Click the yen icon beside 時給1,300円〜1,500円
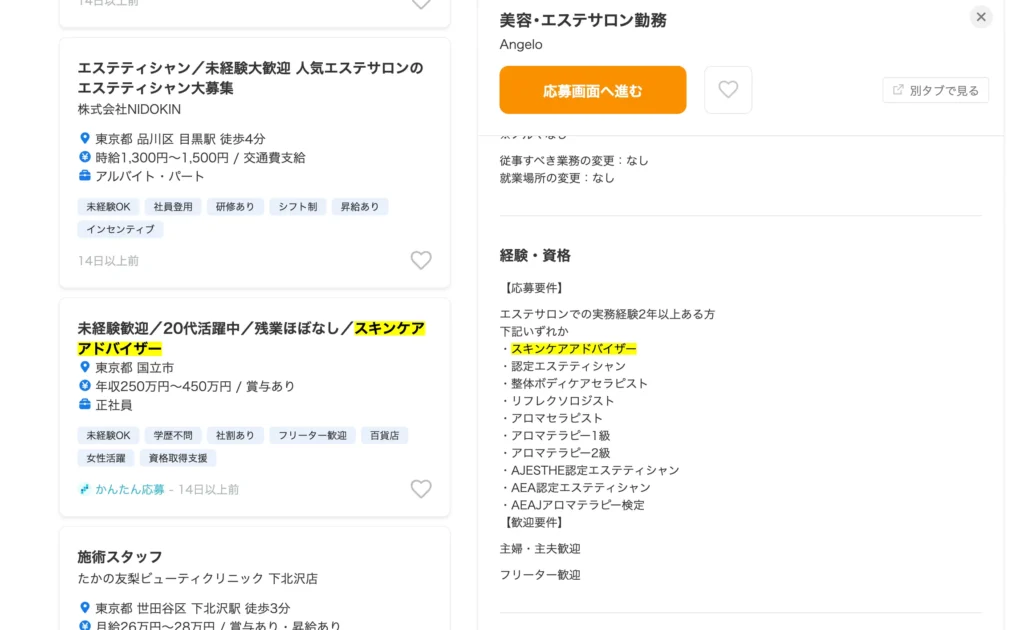Viewport: 1024px width, 630px height. 85,158
